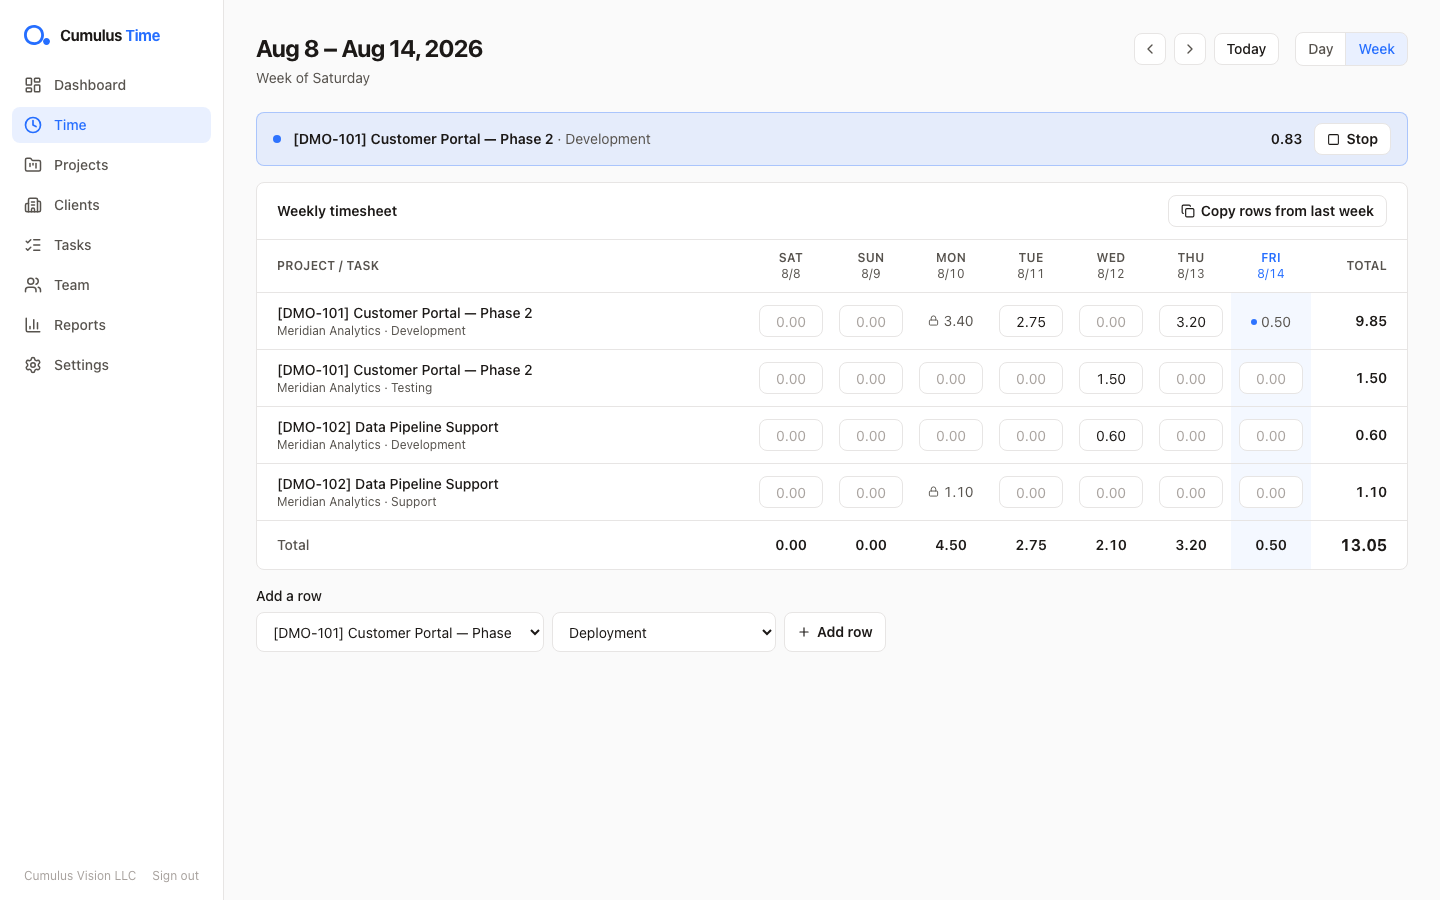Advance to next week chevron
This screenshot has width=1440, height=900.
click(x=1190, y=49)
